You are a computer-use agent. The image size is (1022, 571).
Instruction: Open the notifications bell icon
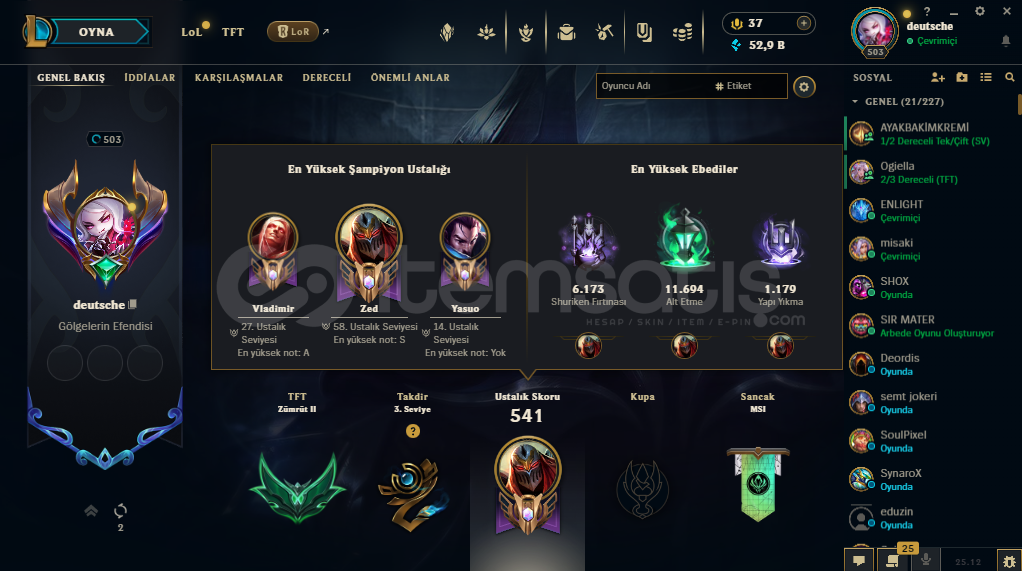[1006, 40]
